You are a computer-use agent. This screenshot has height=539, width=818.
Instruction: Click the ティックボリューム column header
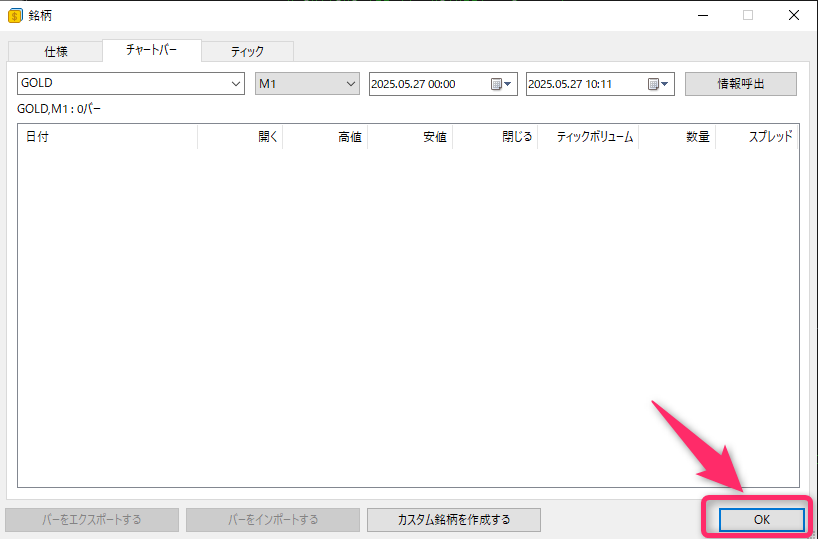588,137
